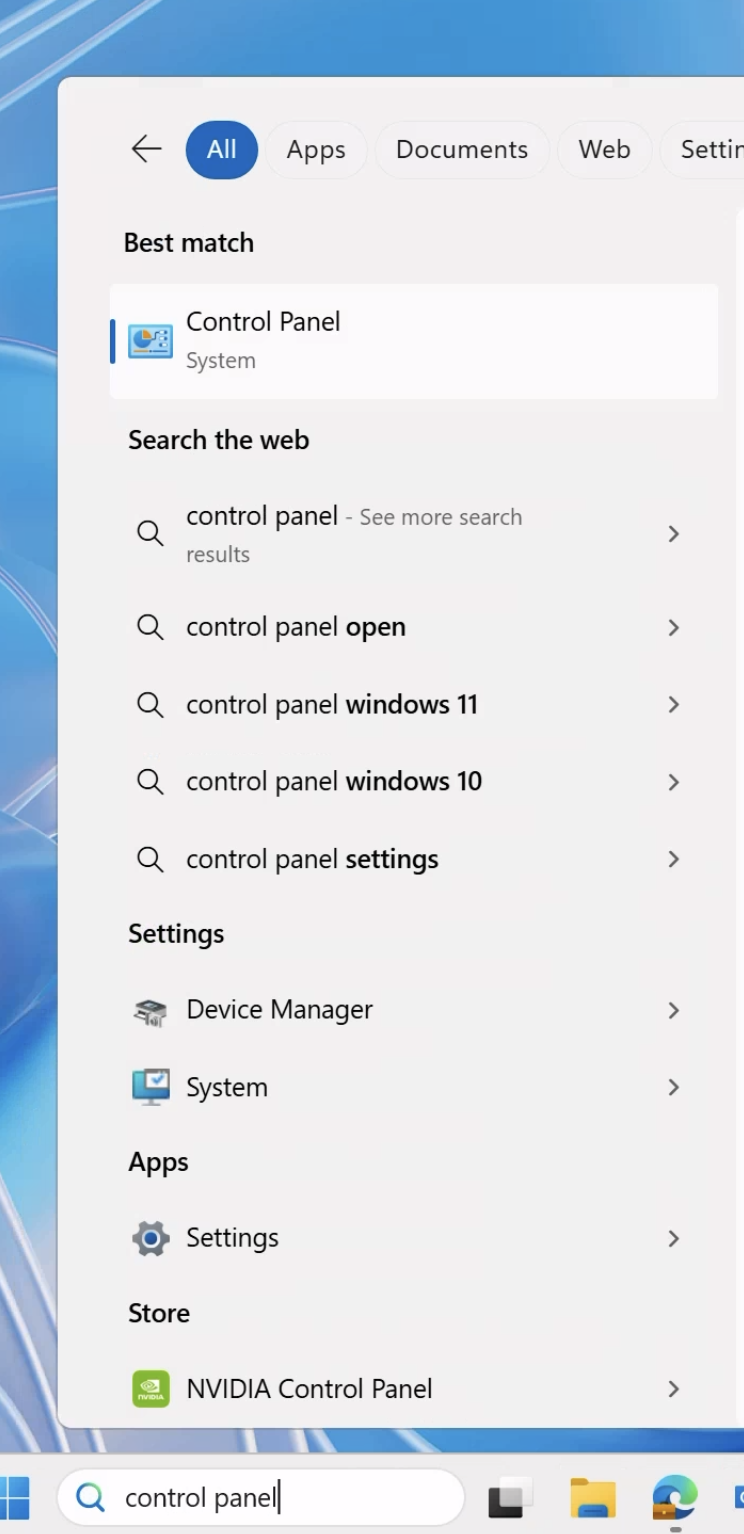This screenshot has height=1534, width=744.
Task: Launch the Settings app gear icon
Action: (x=151, y=1238)
